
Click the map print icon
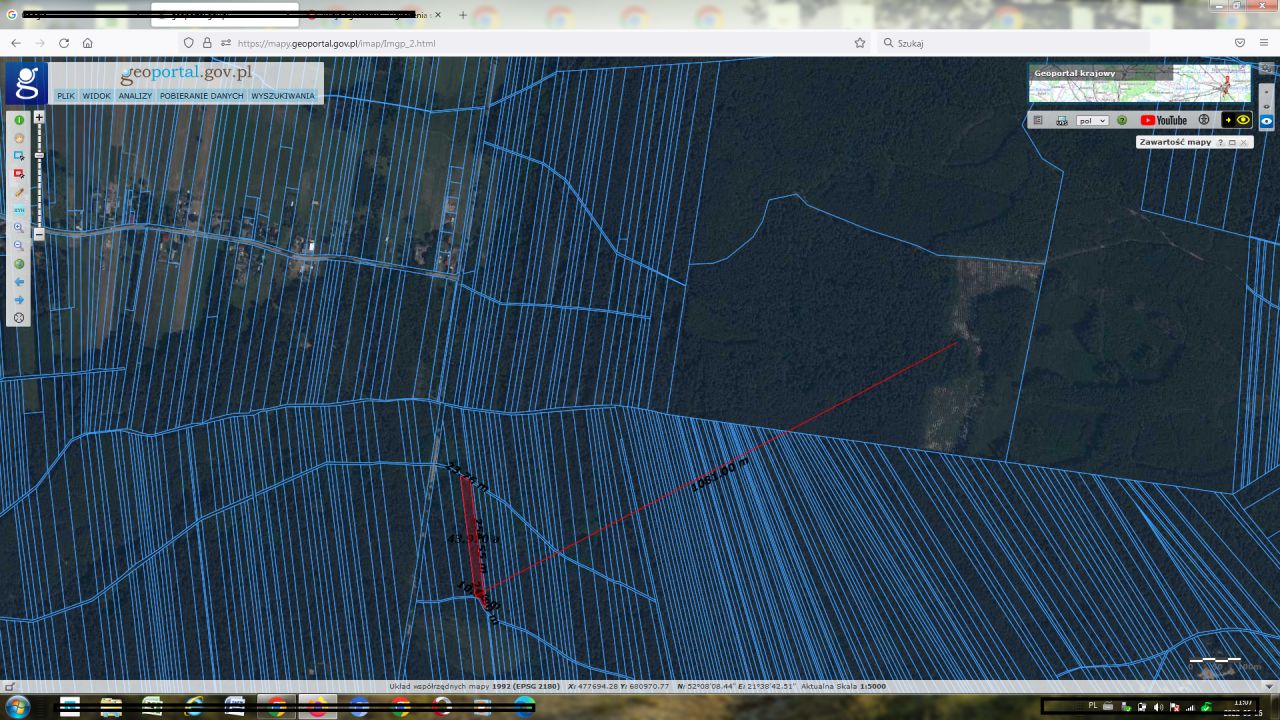pyautogui.click(x=1062, y=120)
